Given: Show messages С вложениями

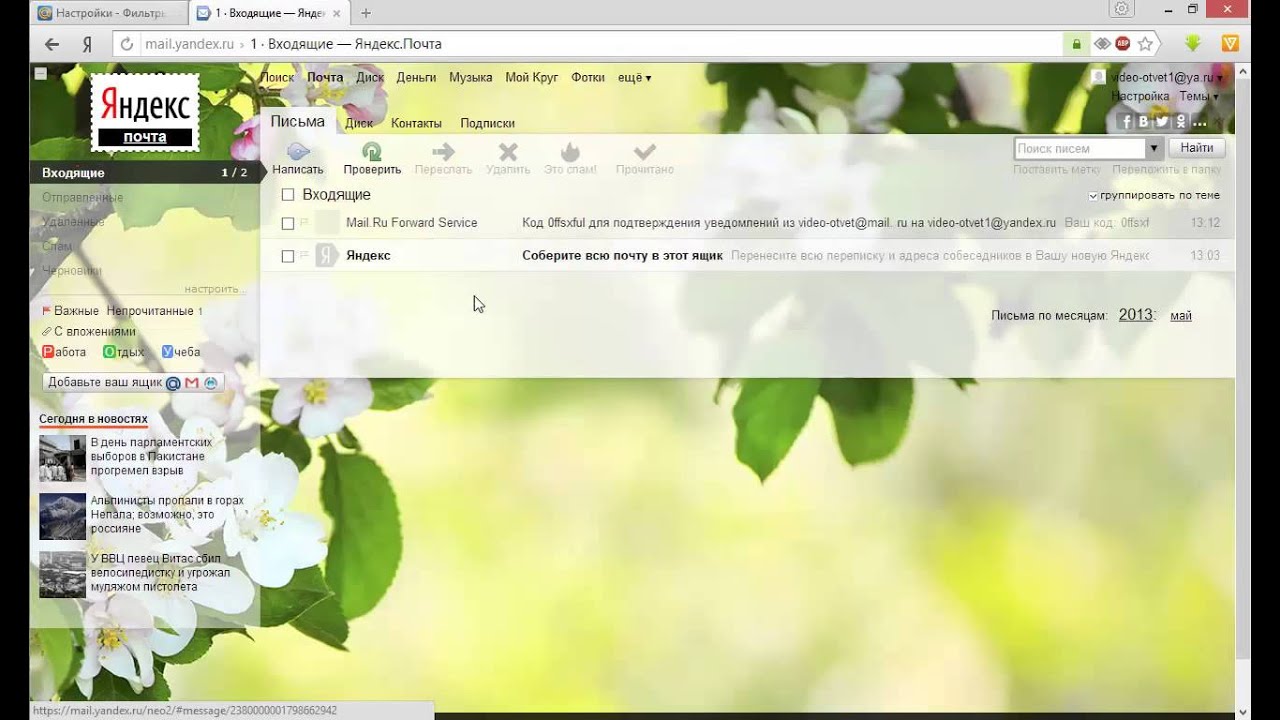Looking at the screenshot, I should 88,331.
